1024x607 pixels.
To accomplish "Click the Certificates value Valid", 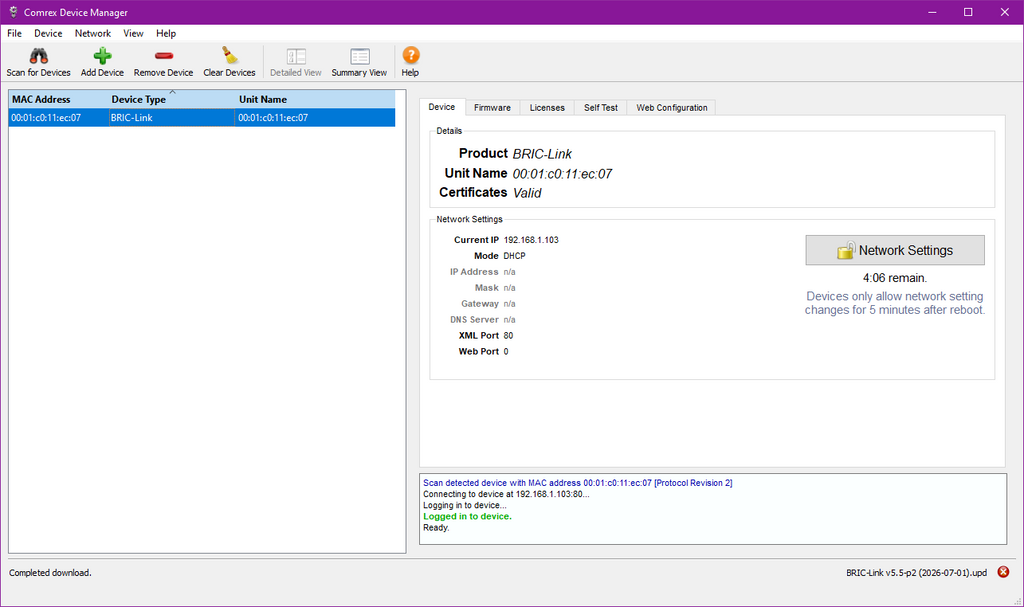I will (527, 193).
